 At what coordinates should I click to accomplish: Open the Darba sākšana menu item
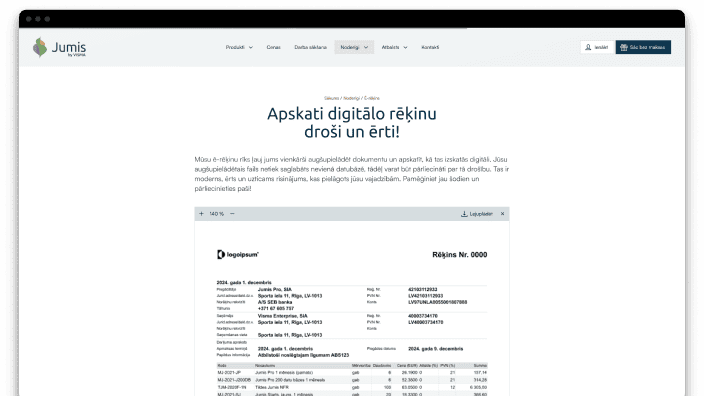coord(311,47)
